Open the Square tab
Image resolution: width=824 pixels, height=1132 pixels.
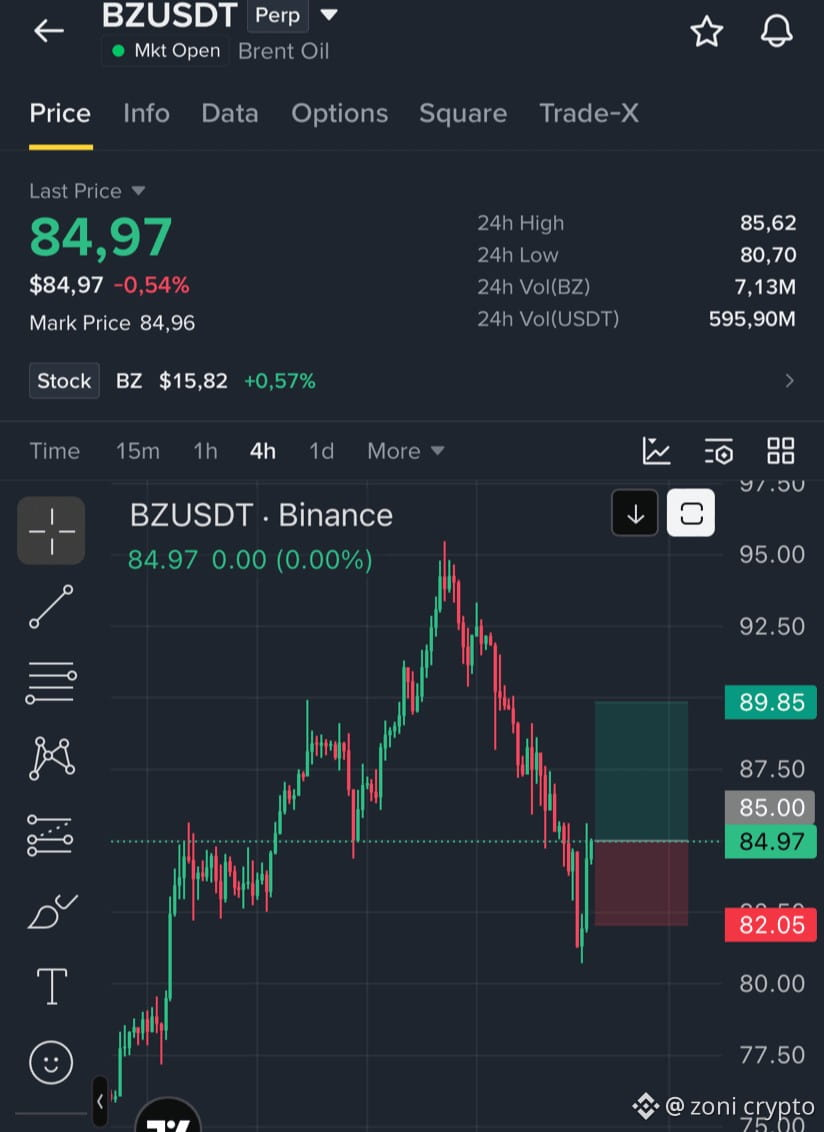[x=463, y=113]
